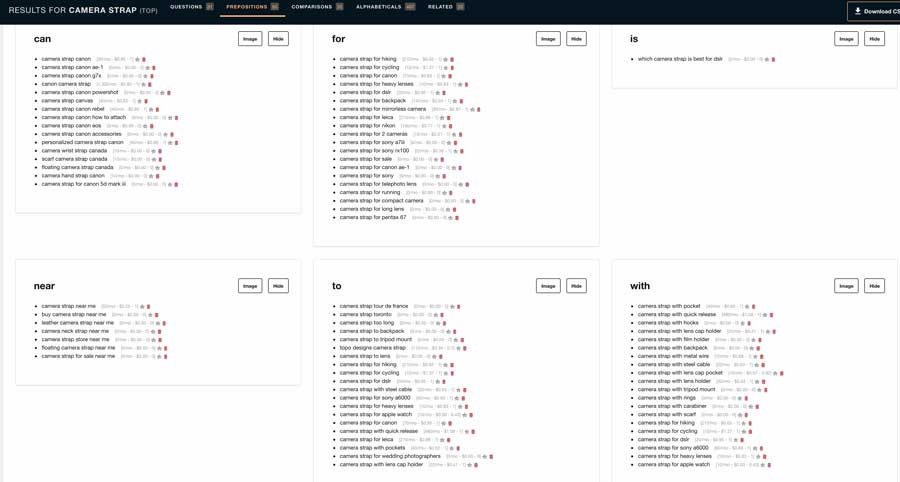
Task: Open keyword 'camera strap canon g7x'
Action: click(x=71, y=76)
